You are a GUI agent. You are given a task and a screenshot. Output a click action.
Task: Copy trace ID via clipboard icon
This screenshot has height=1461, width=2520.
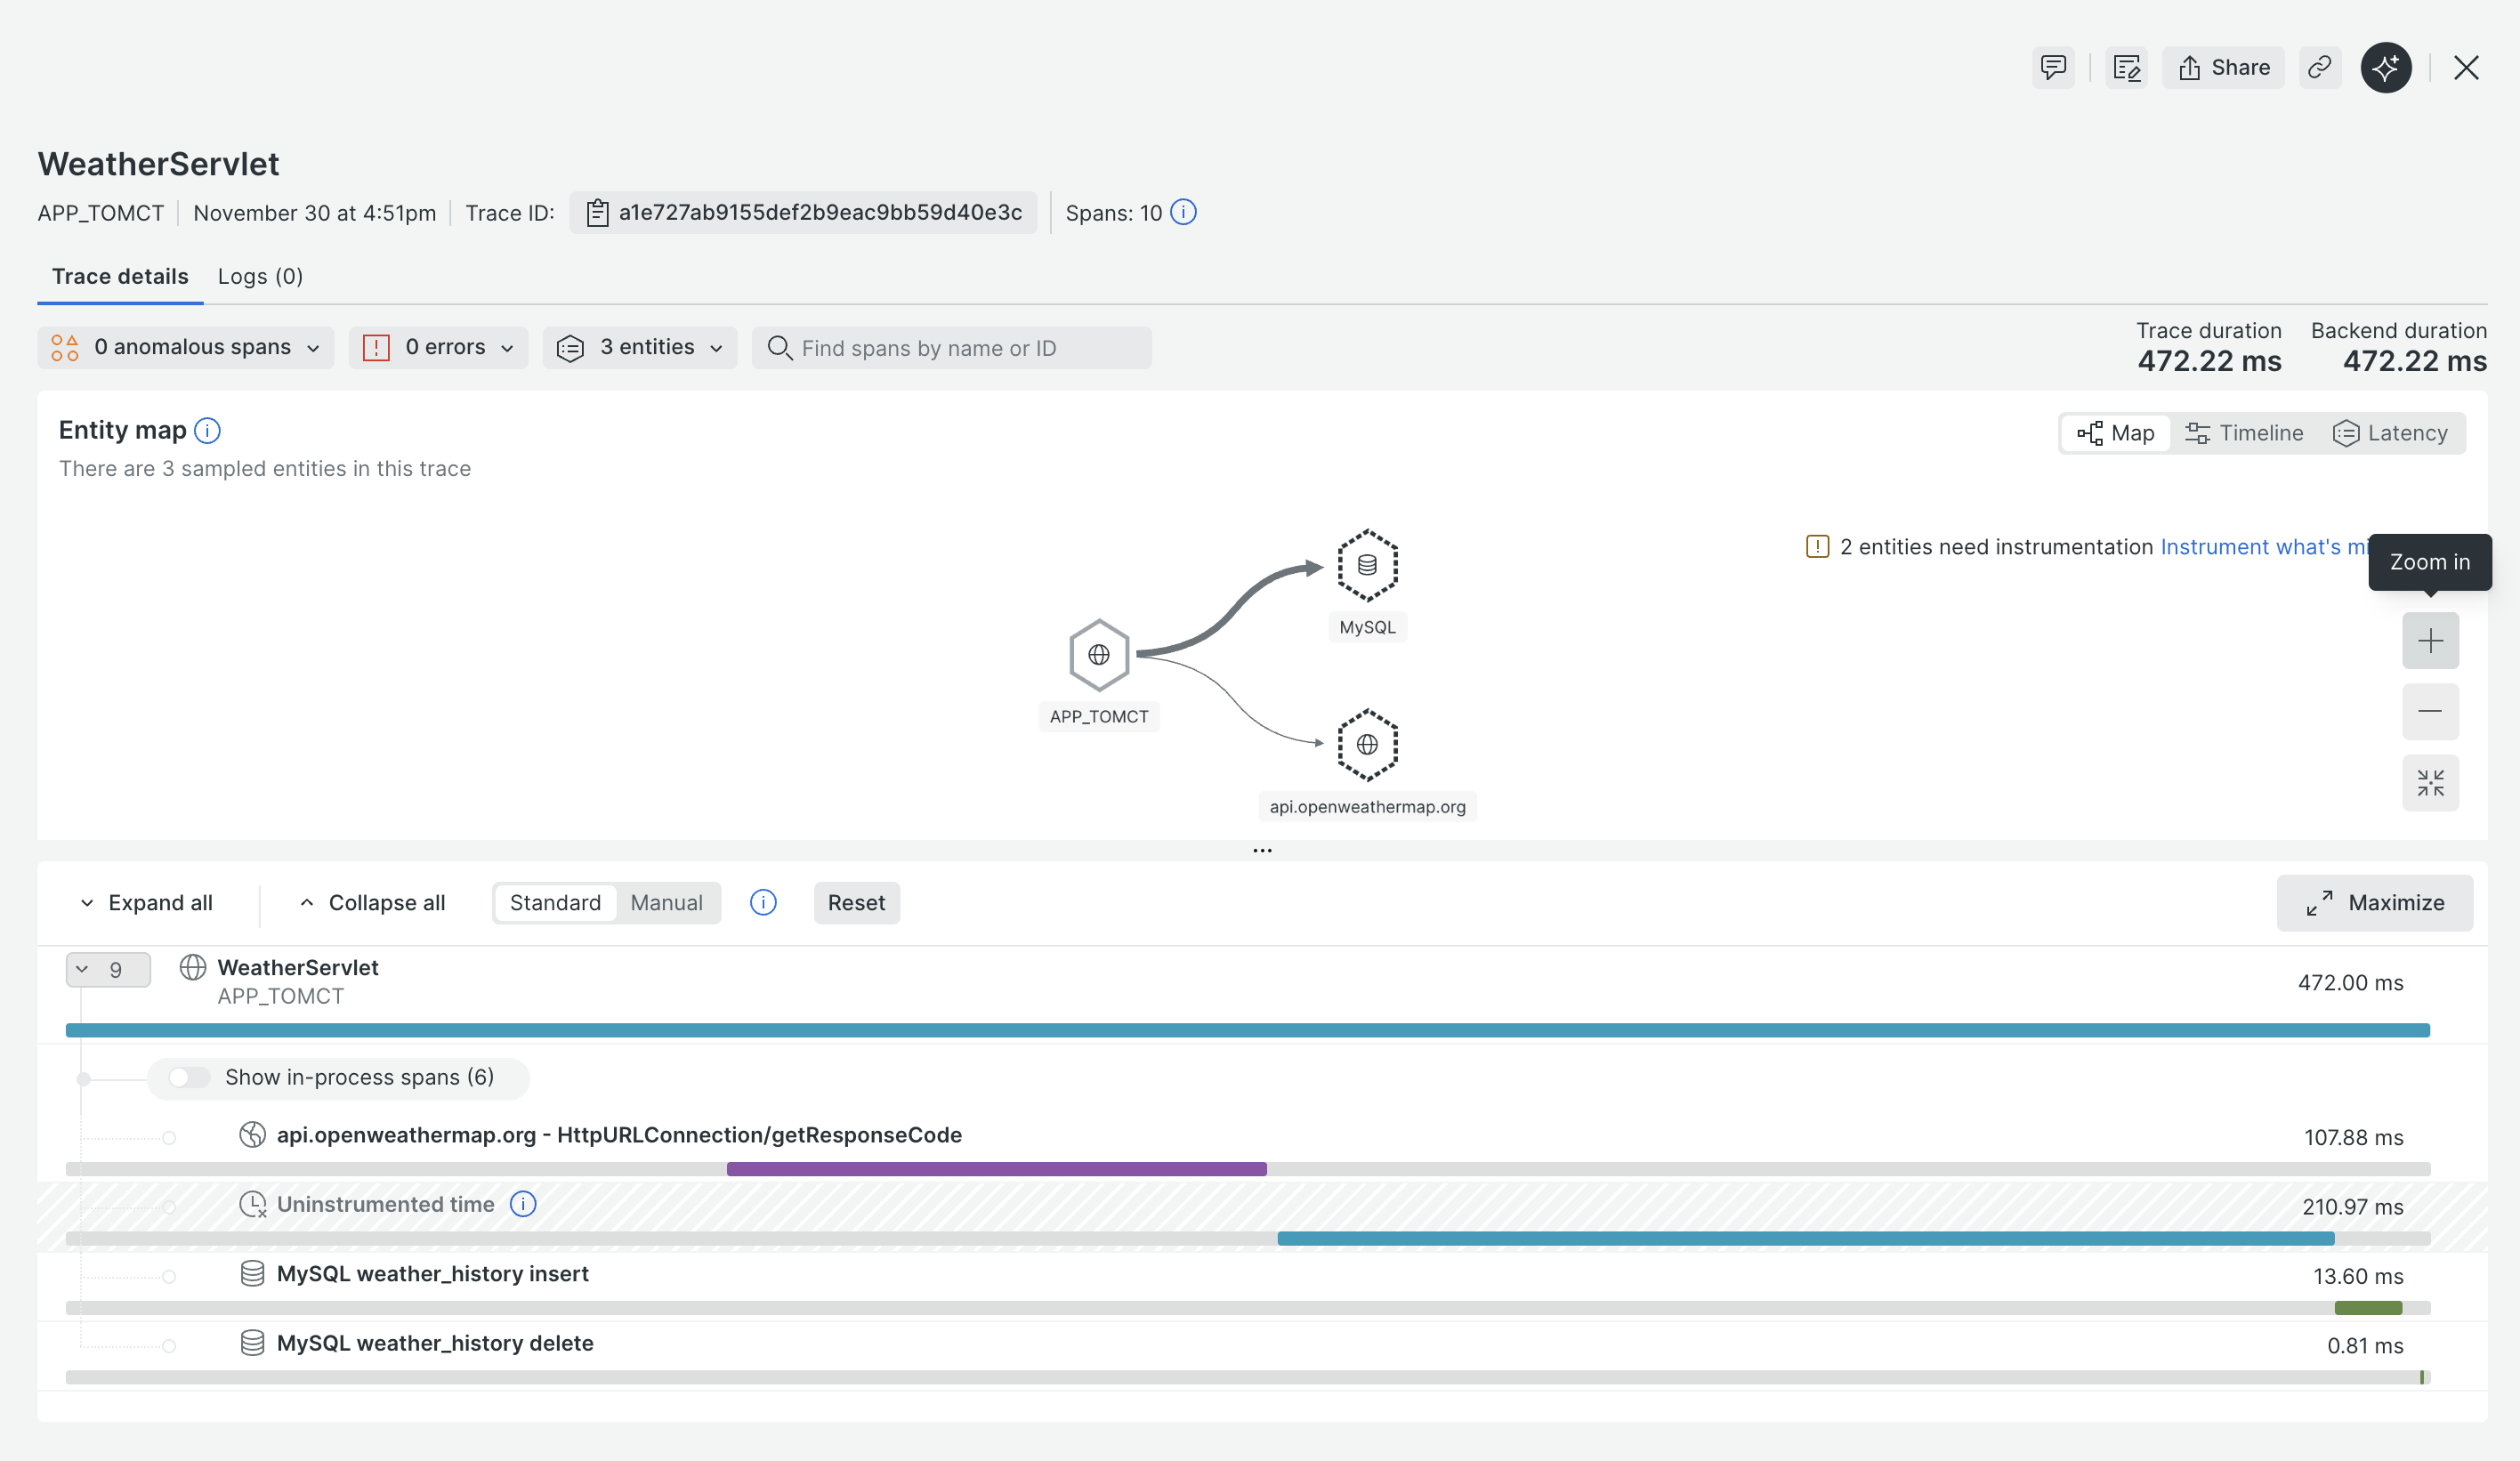pos(597,213)
